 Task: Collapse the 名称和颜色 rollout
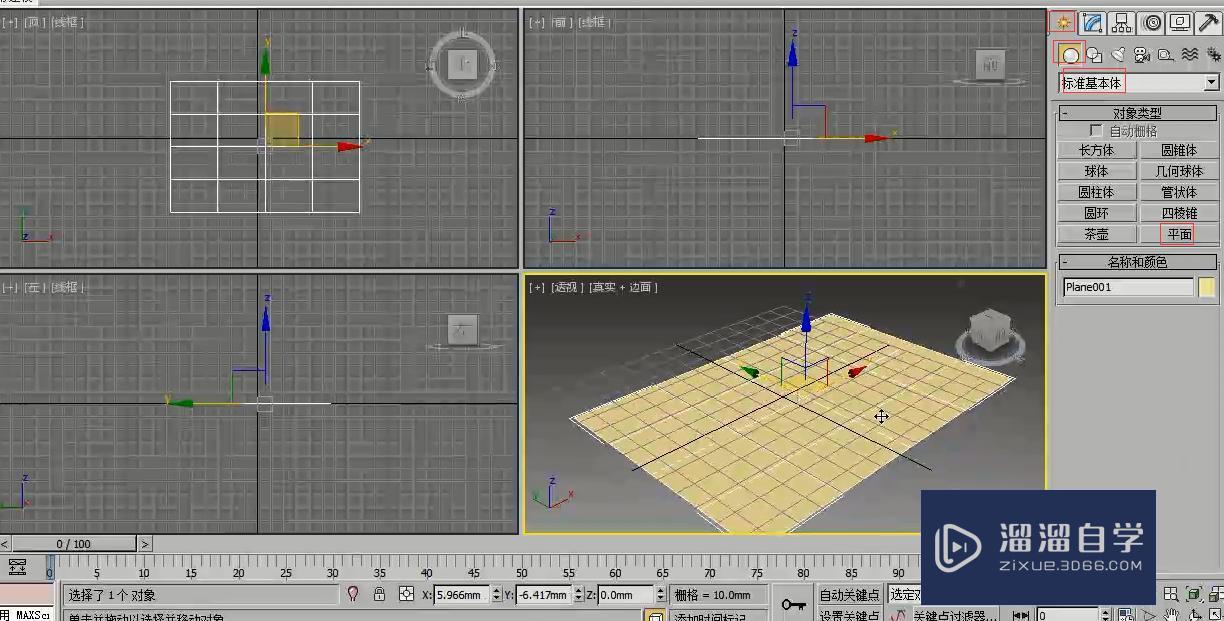point(1066,262)
